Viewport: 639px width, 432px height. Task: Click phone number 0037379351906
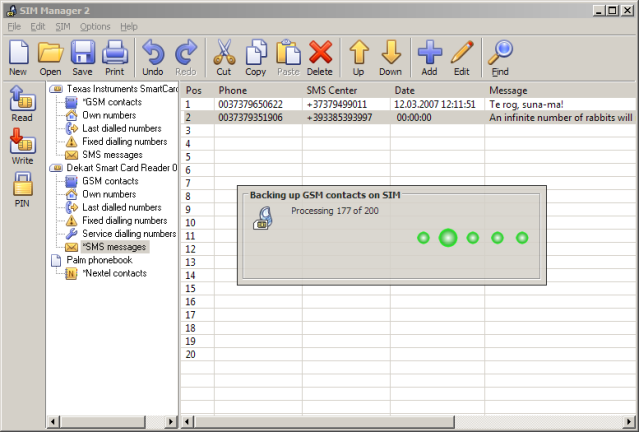click(x=250, y=118)
